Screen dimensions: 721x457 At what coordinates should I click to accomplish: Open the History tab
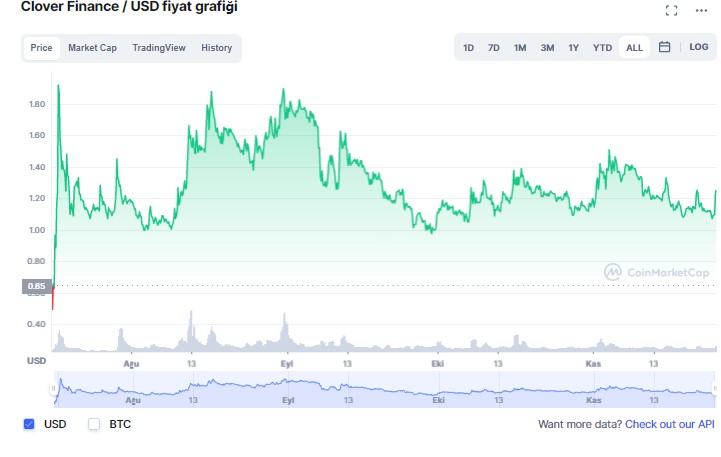point(217,48)
